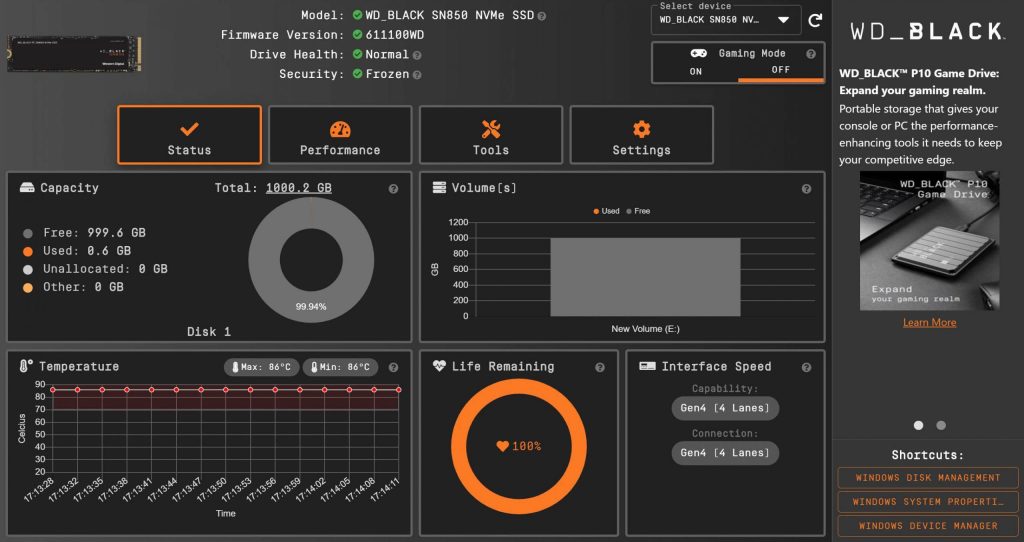Click the WD_BLACK logo
The image size is (1024, 542).
point(928,31)
